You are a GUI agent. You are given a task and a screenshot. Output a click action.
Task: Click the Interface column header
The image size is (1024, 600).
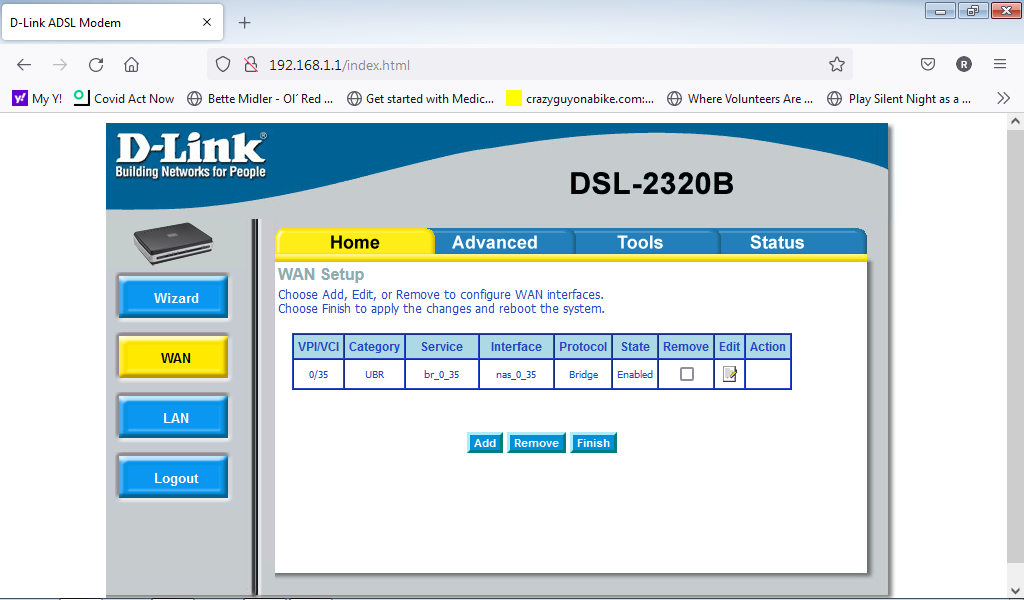click(x=516, y=347)
